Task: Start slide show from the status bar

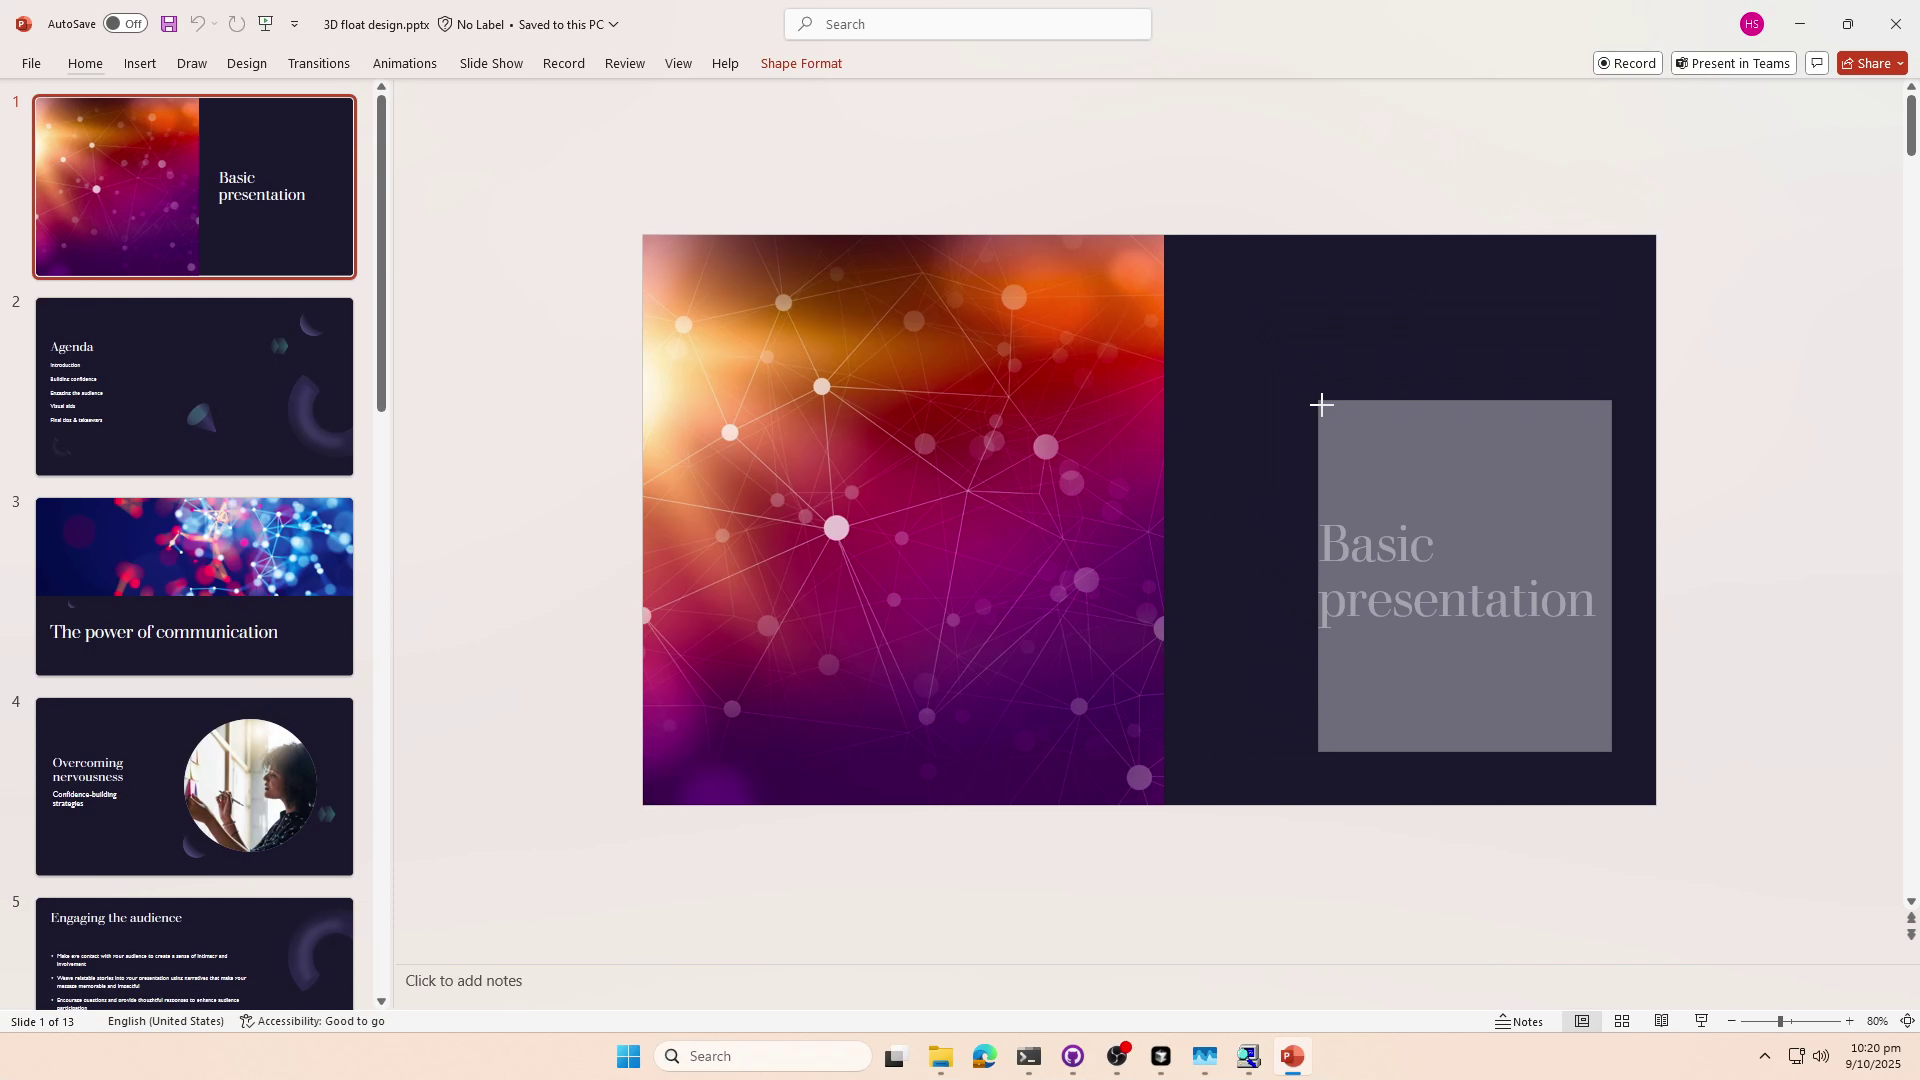Action: [x=1701, y=1021]
